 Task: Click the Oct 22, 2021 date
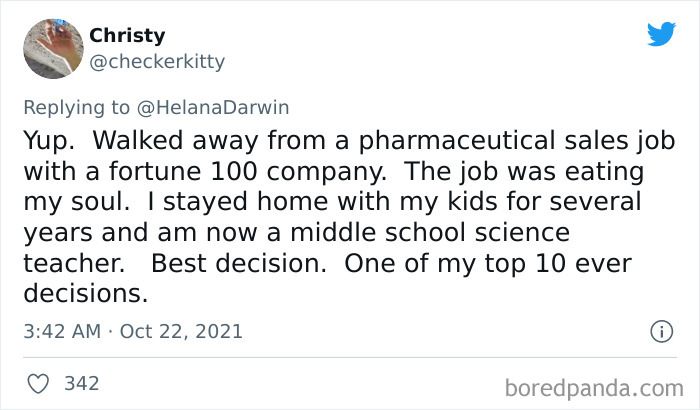(180, 330)
